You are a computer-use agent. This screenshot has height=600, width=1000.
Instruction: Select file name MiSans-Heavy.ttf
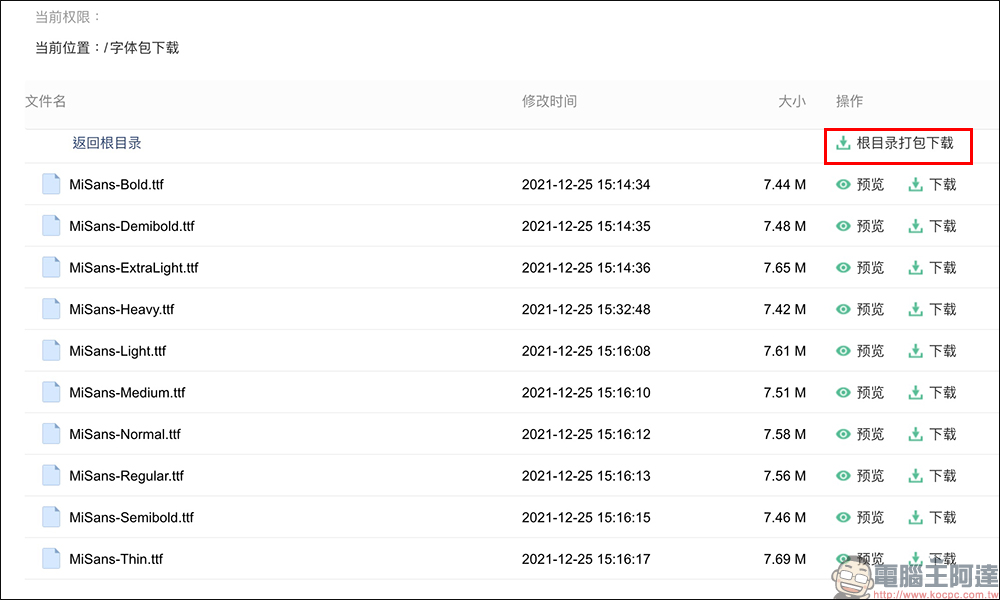tap(121, 310)
